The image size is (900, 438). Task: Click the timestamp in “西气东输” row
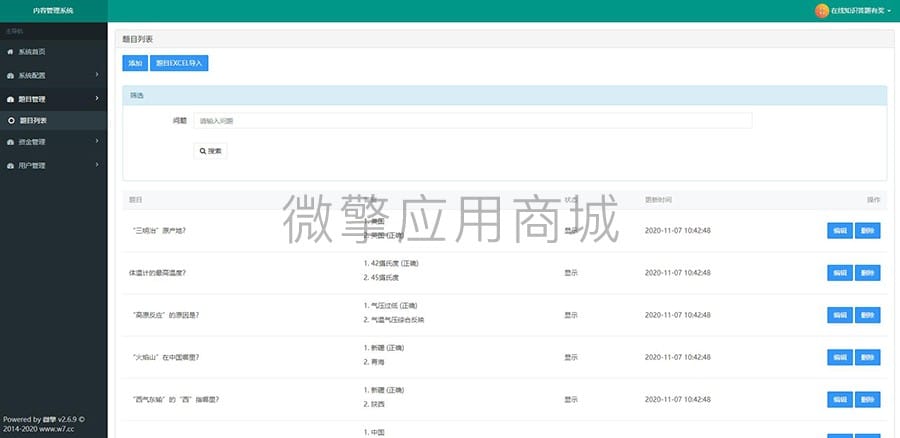678,400
